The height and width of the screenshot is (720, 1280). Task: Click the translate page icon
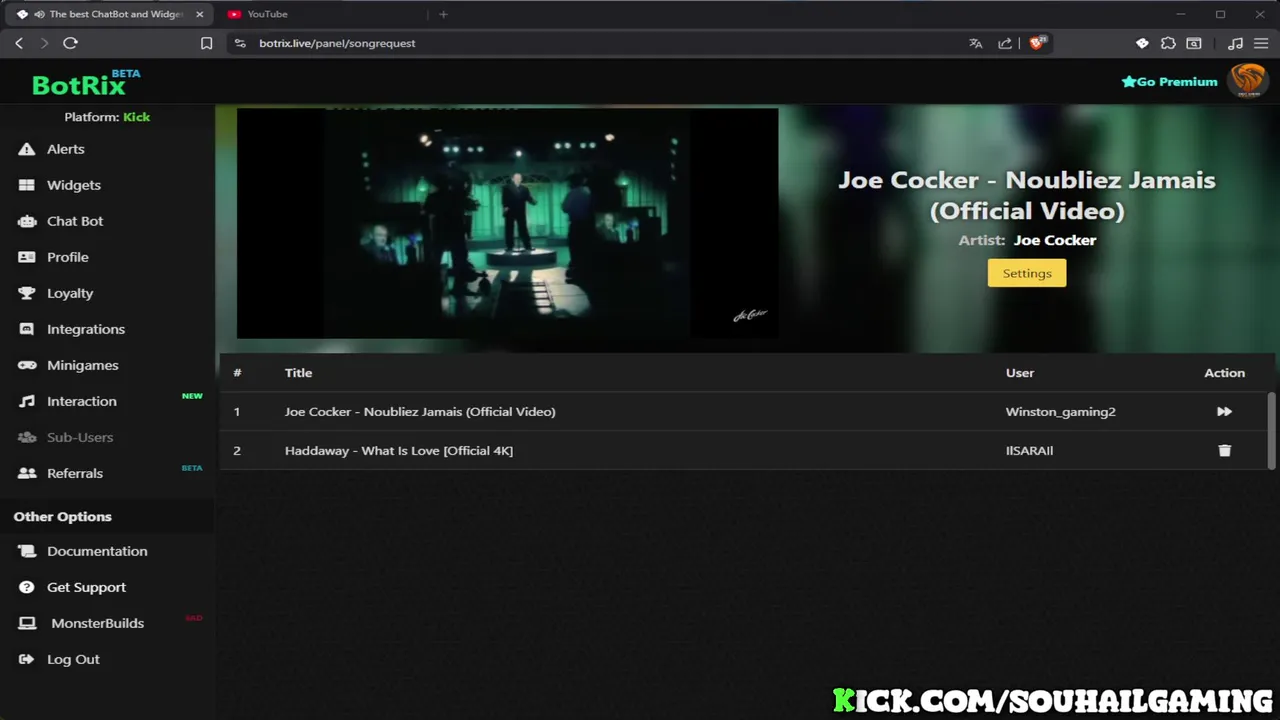coord(975,43)
